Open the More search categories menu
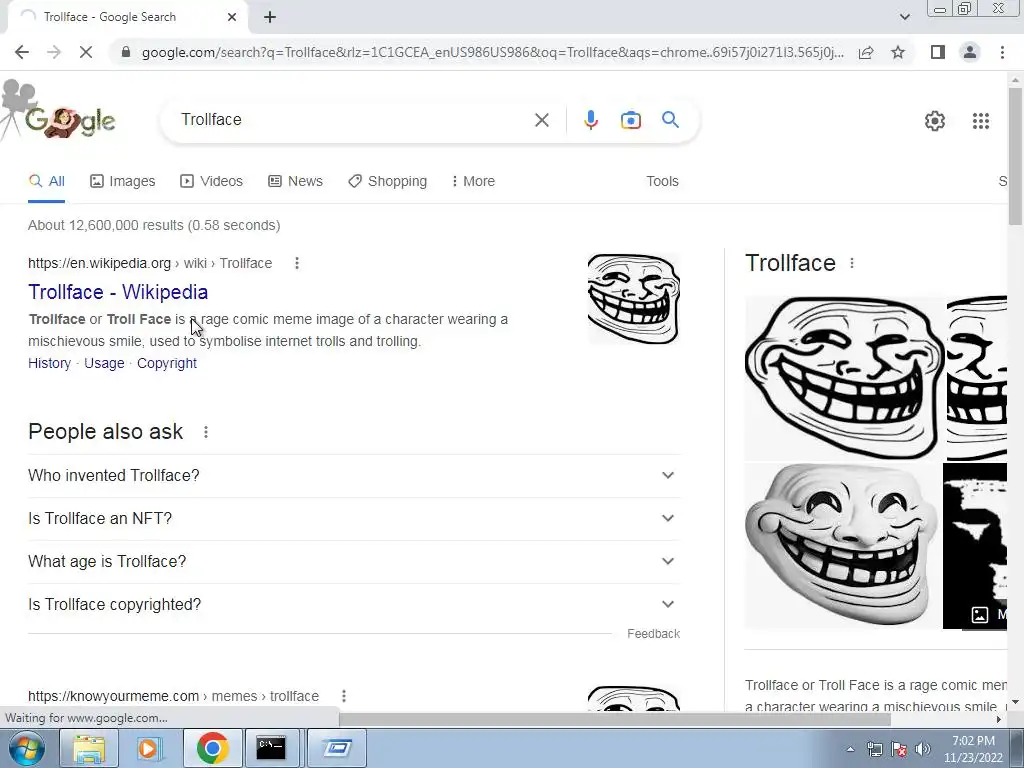 [x=473, y=181]
